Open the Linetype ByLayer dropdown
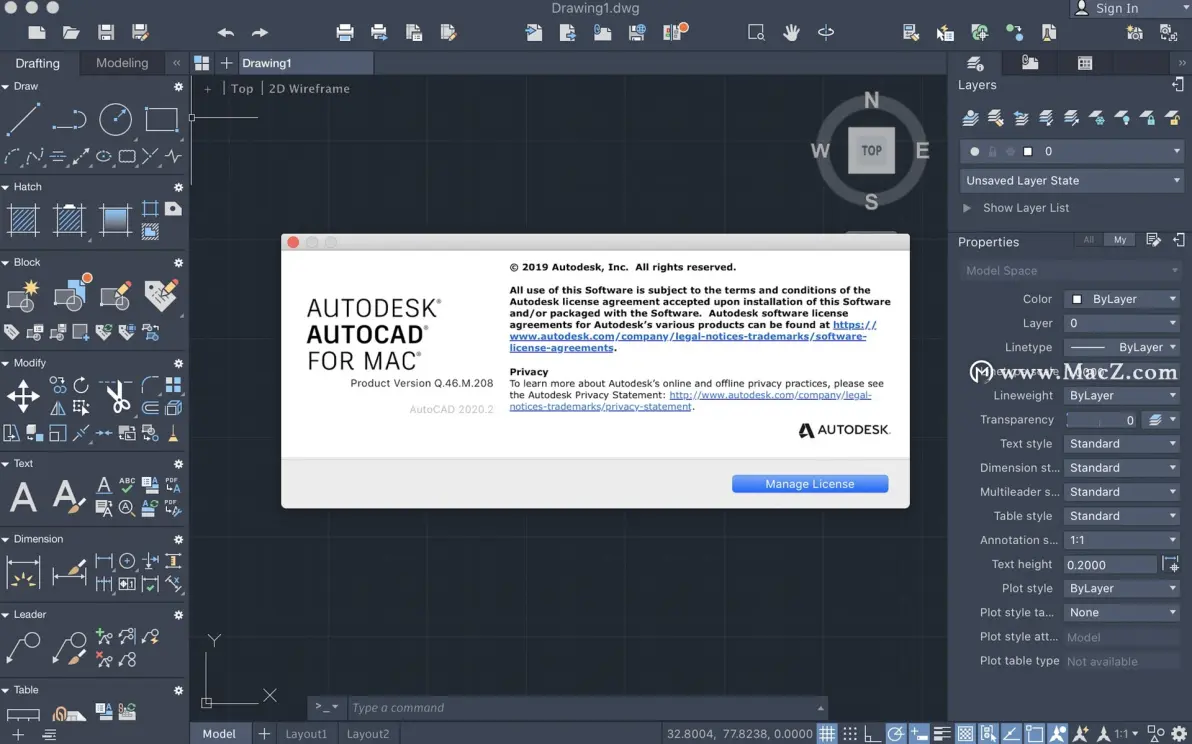 (x=1122, y=347)
